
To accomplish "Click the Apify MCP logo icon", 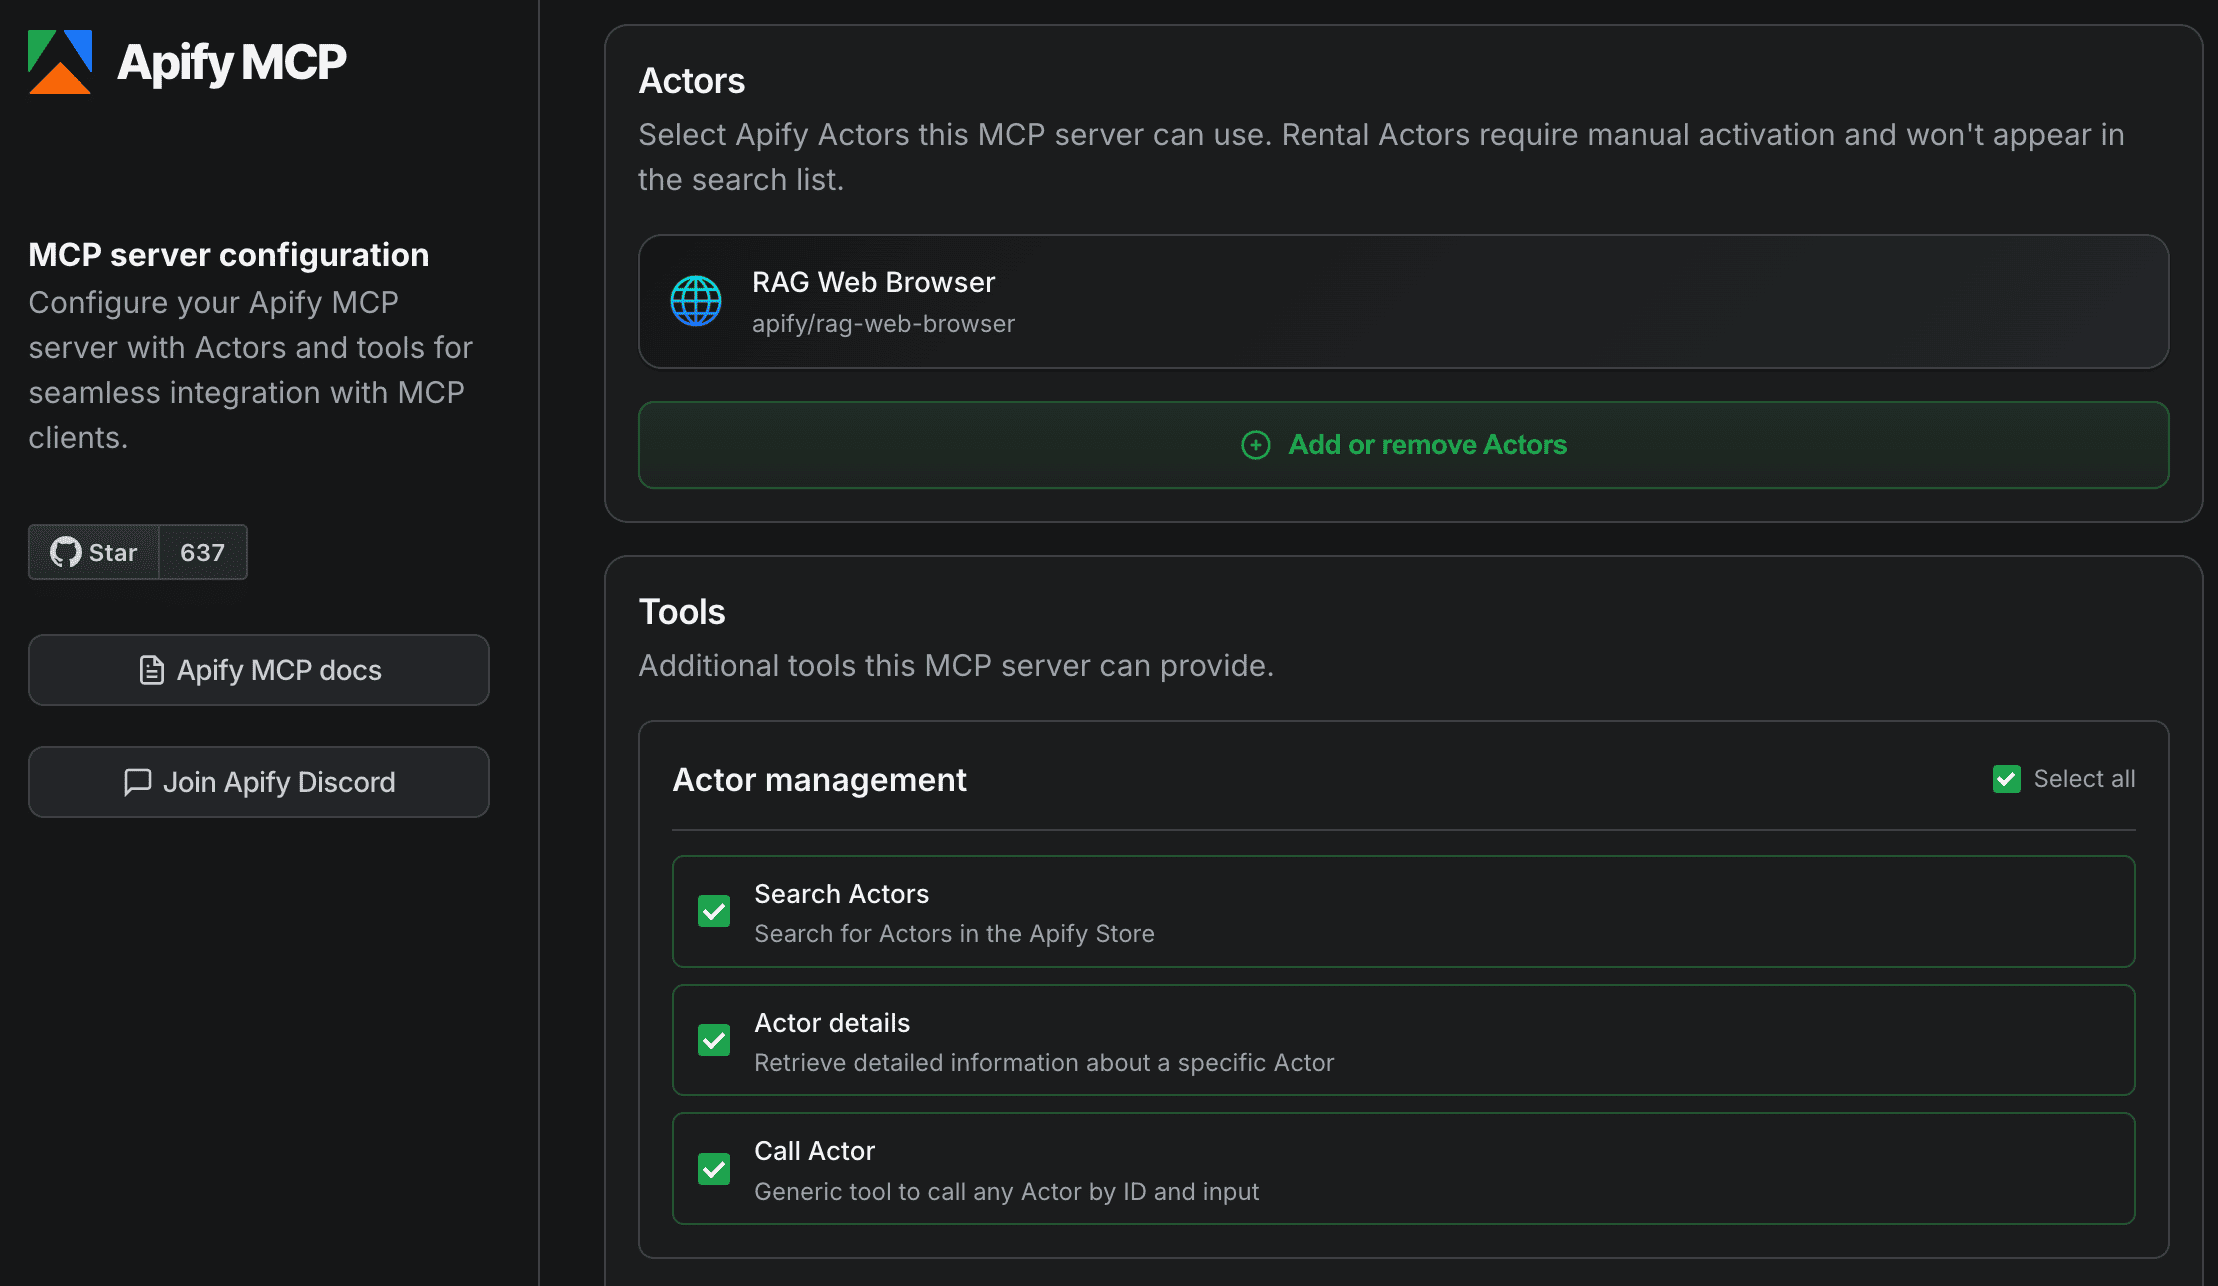I will point(60,62).
